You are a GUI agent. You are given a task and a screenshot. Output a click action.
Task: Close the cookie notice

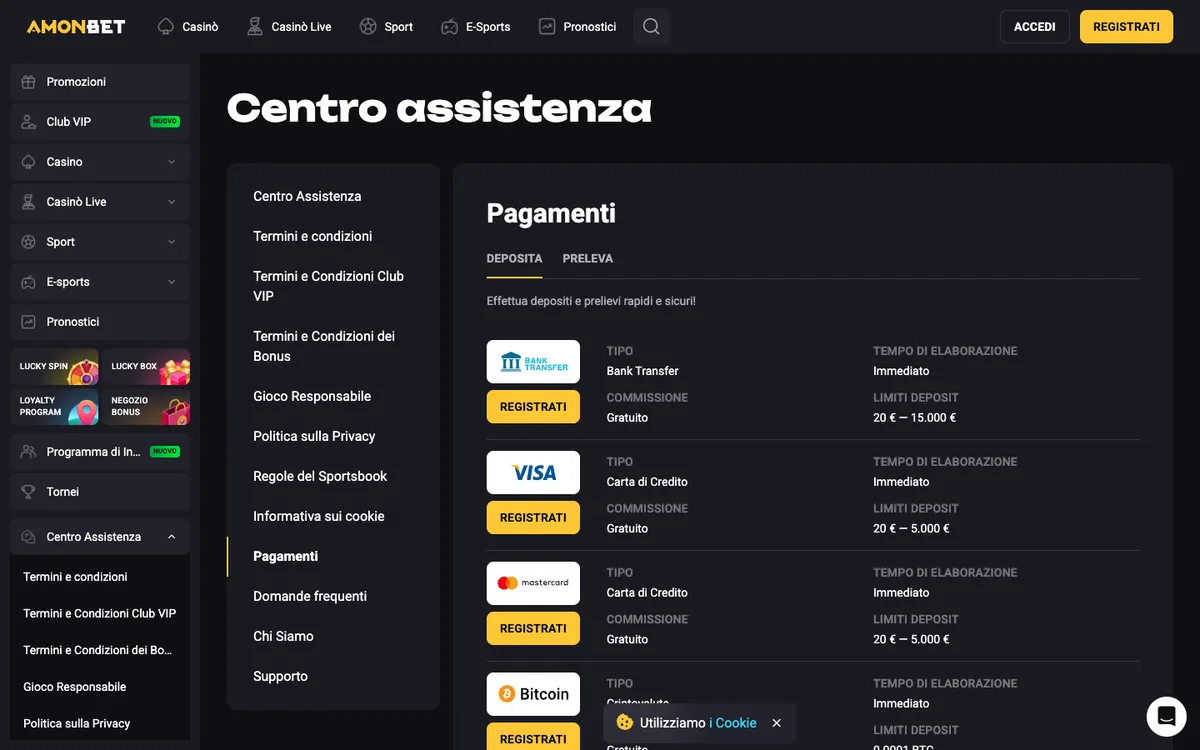[x=777, y=723]
